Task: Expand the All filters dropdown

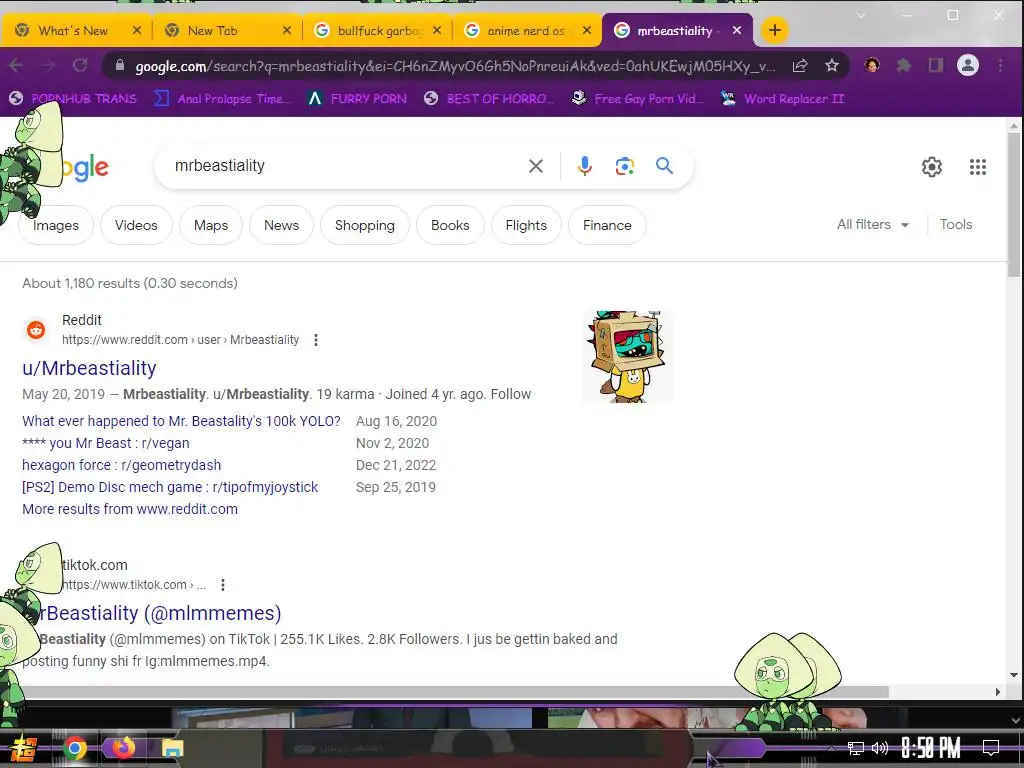Action: [872, 225]
